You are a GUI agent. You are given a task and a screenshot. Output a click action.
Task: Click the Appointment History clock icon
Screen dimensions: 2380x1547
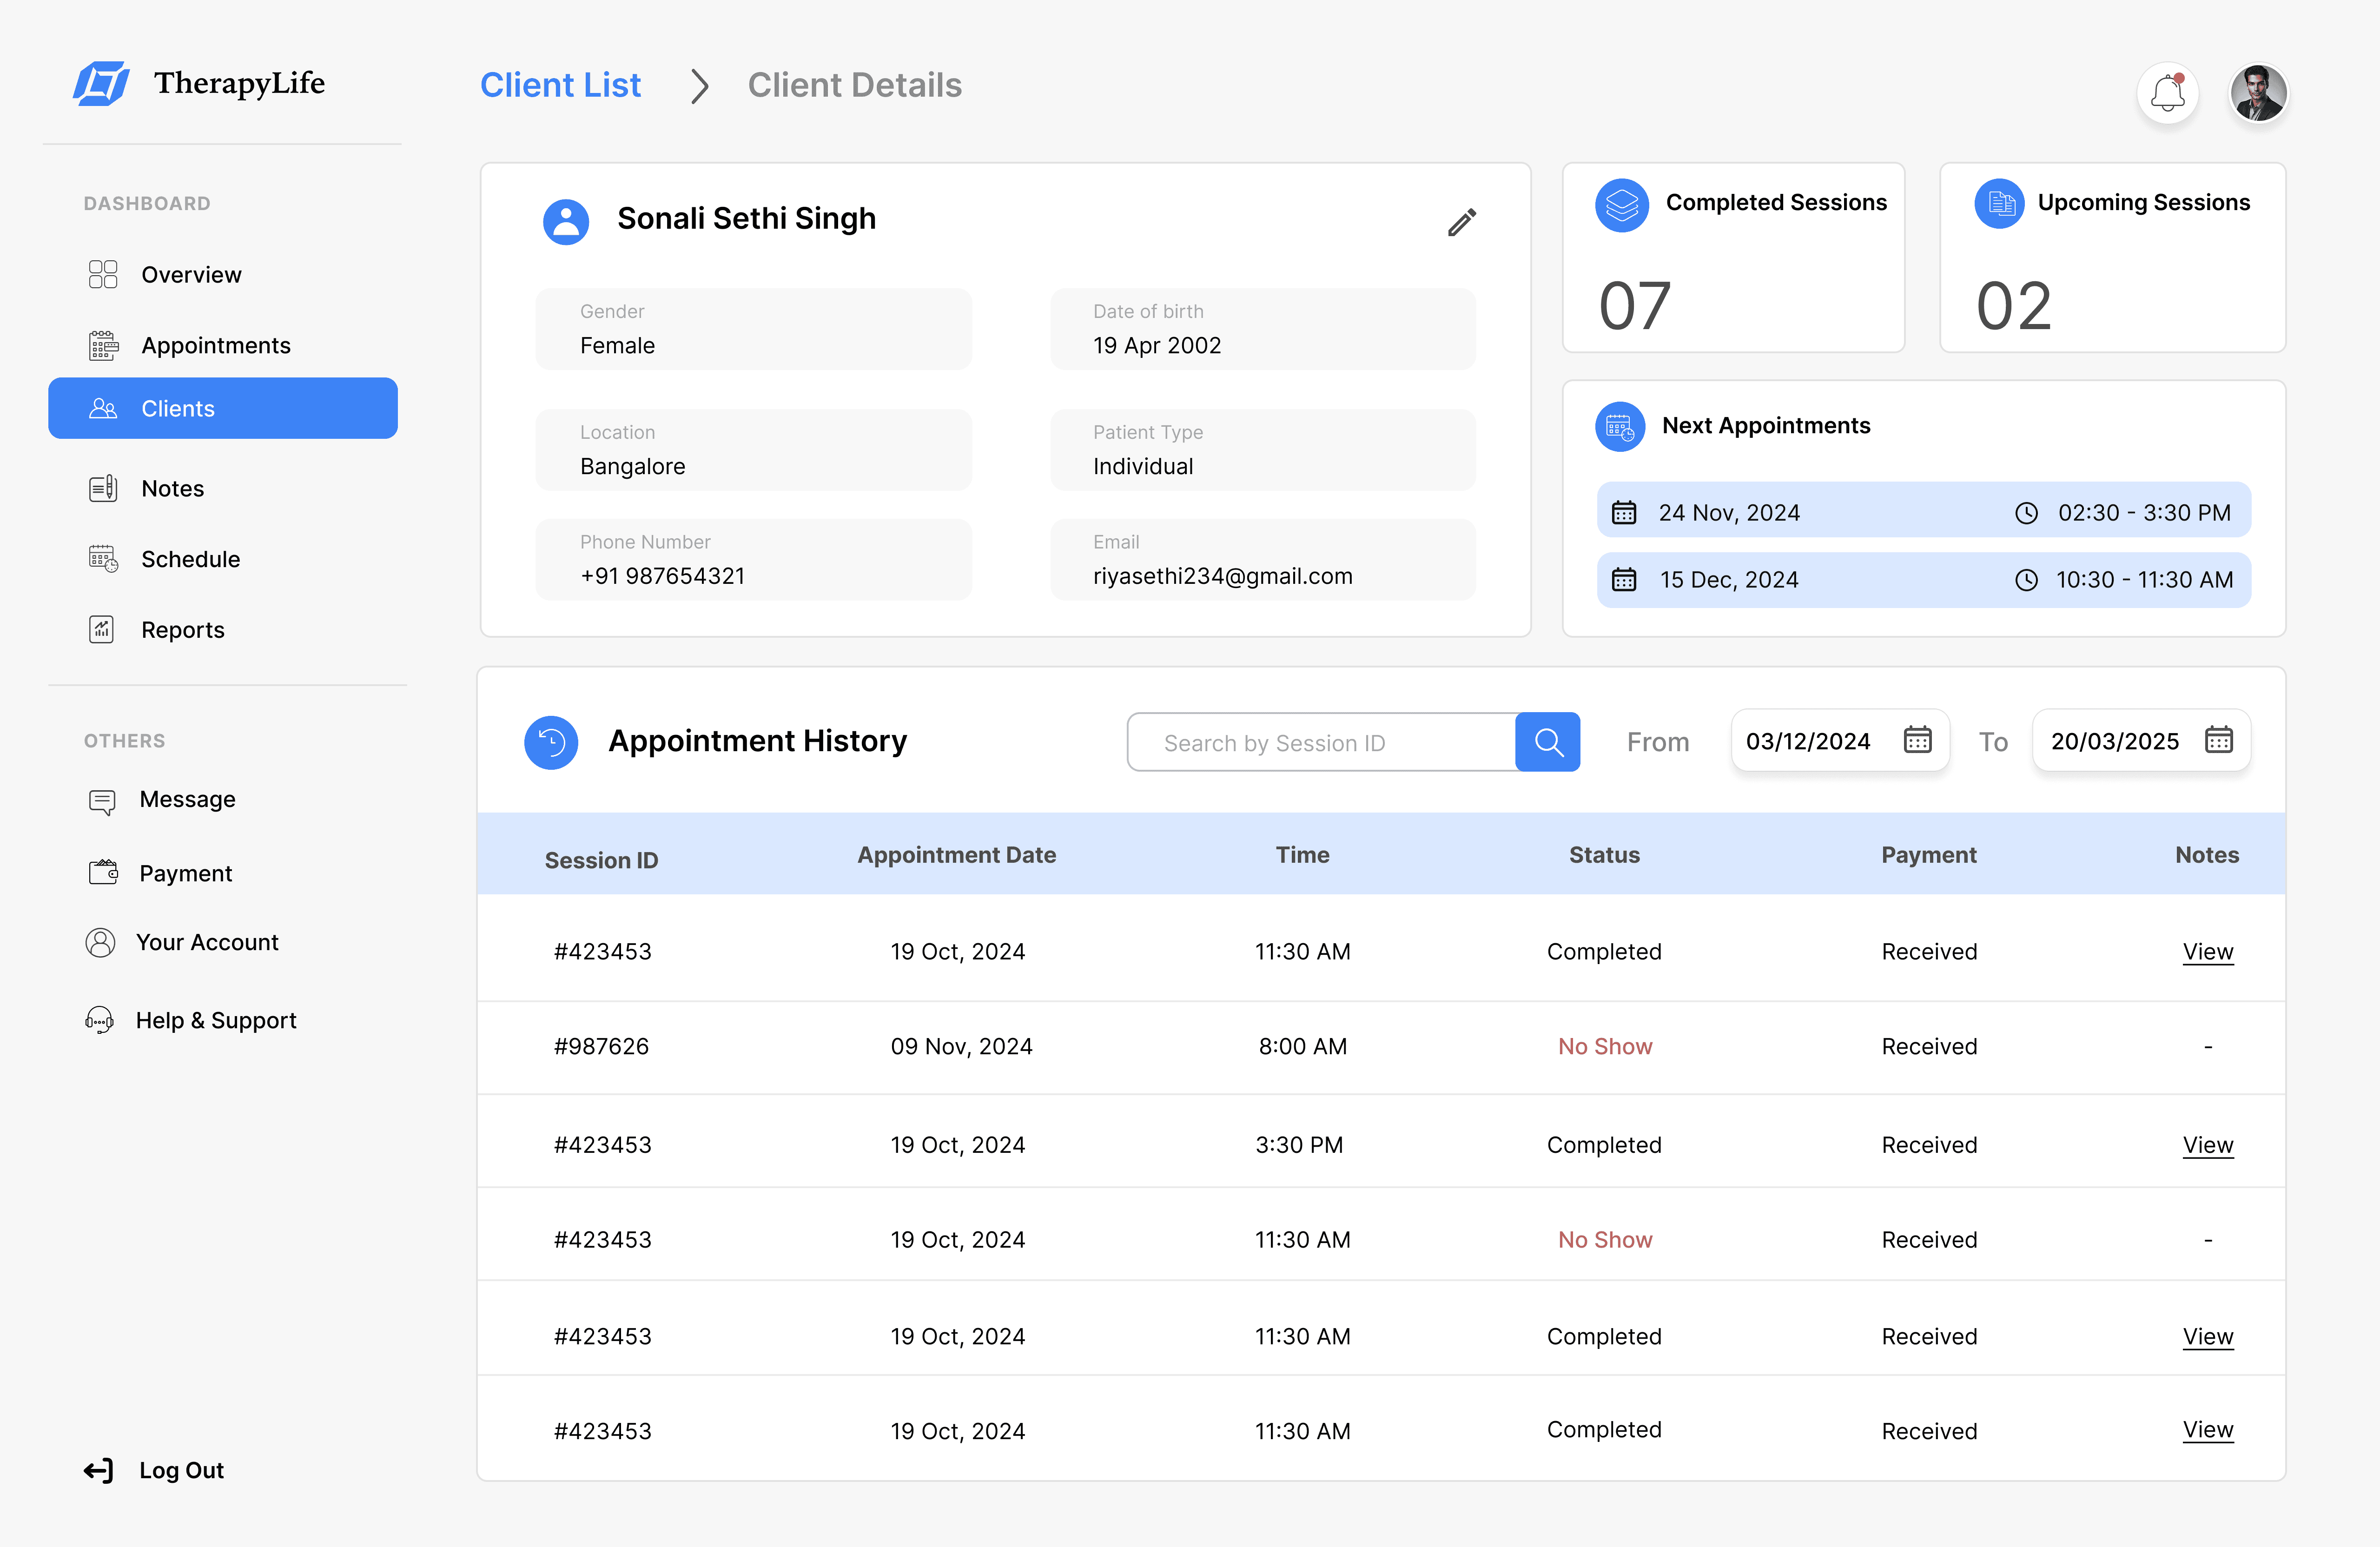point(551,742)
